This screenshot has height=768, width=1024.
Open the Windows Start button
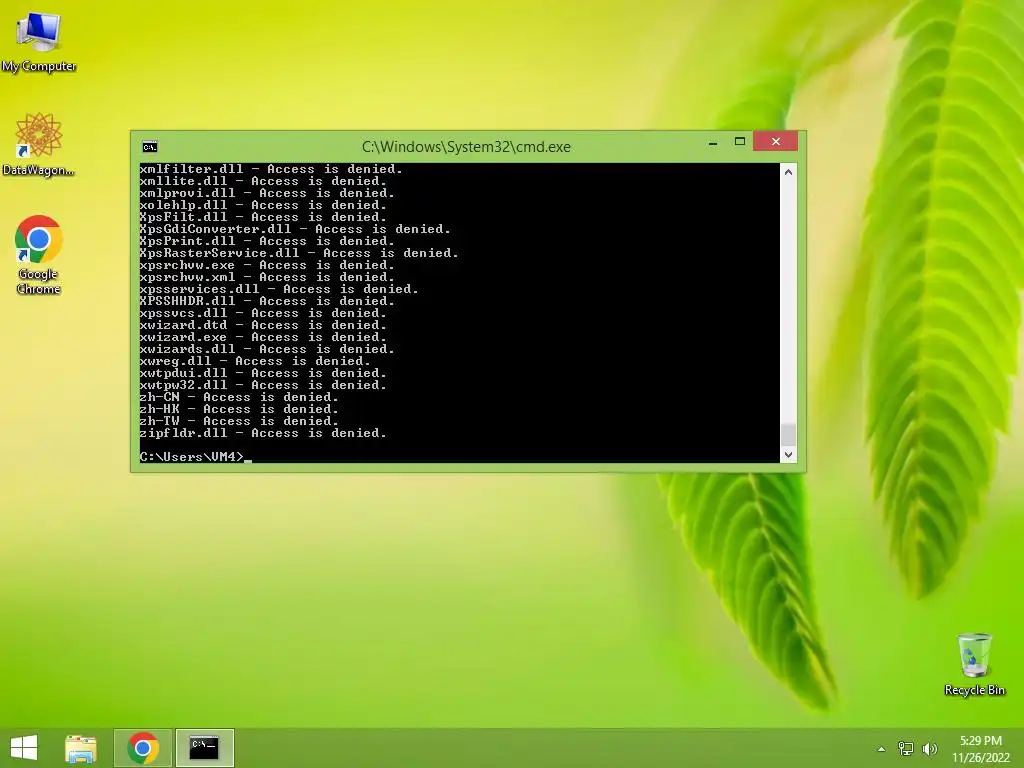tap(24, 748)
